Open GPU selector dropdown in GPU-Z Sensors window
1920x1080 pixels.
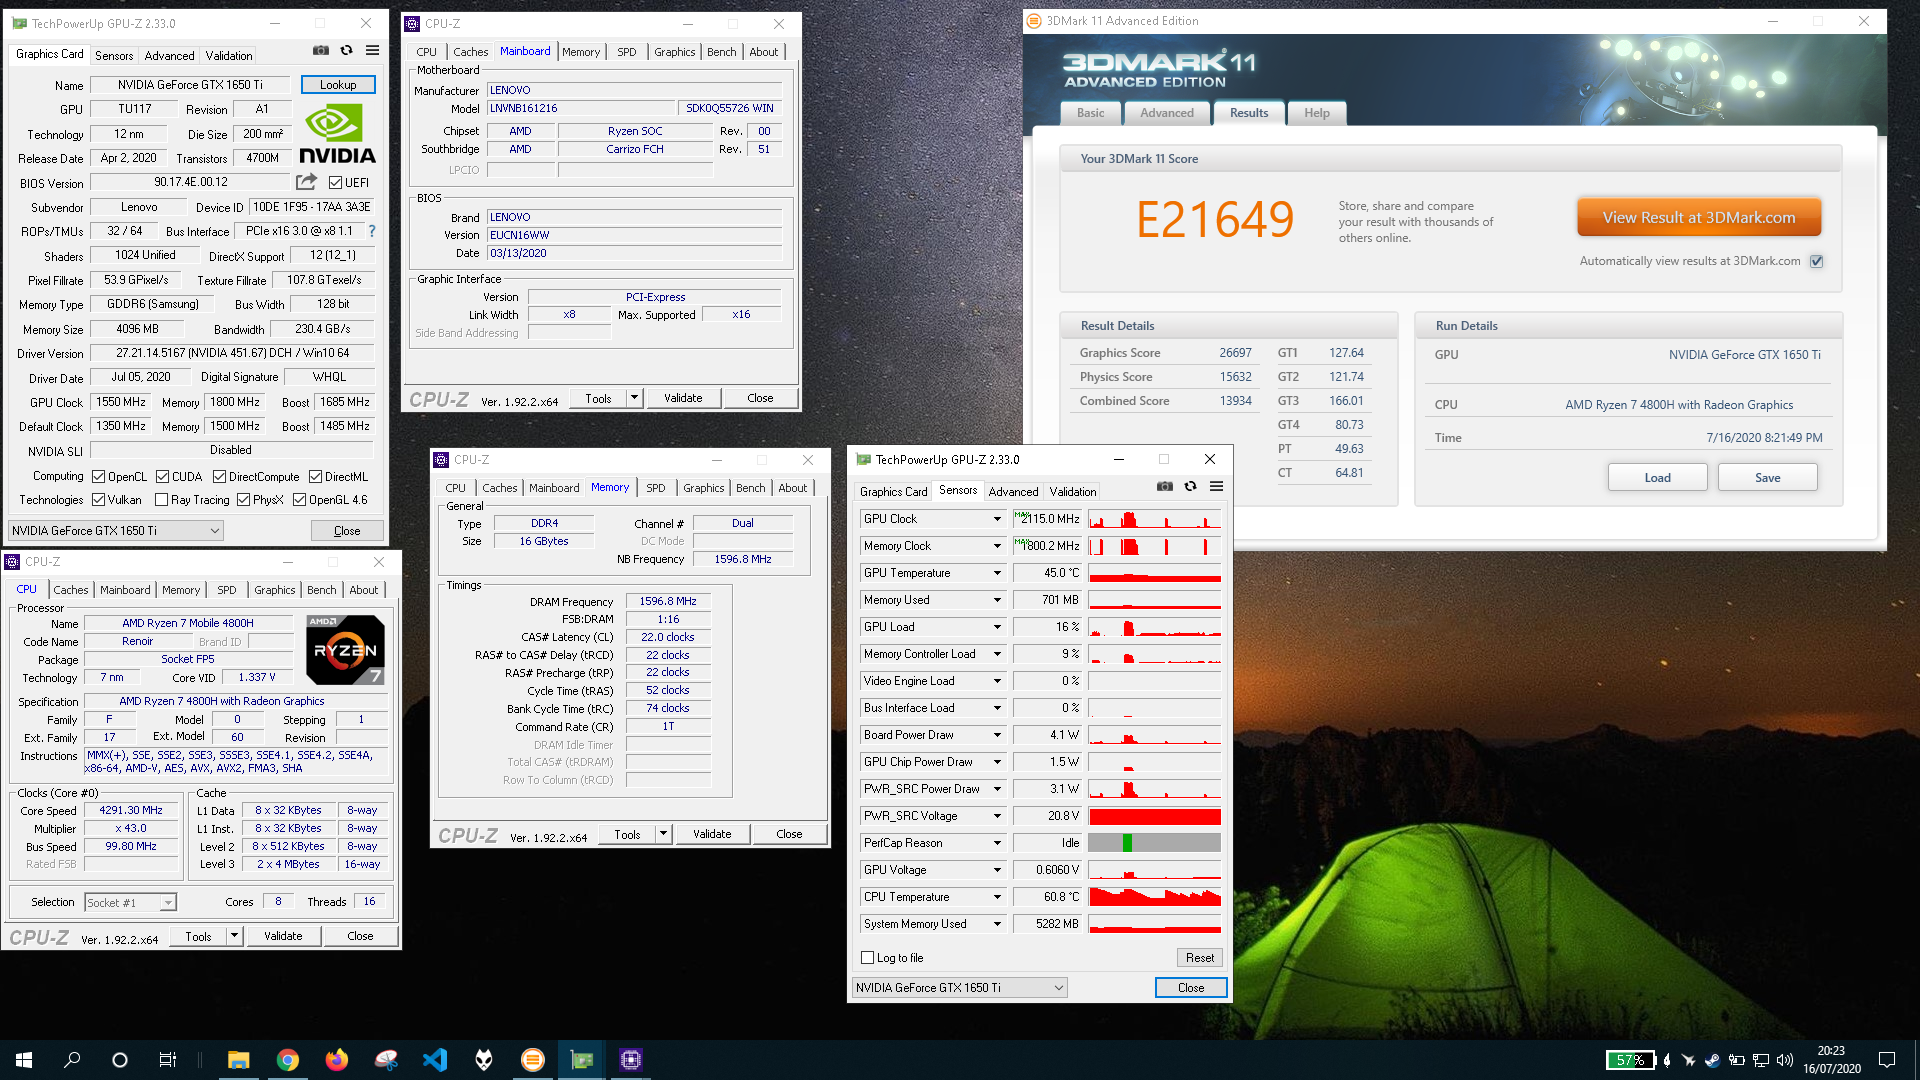pos(960,988)
